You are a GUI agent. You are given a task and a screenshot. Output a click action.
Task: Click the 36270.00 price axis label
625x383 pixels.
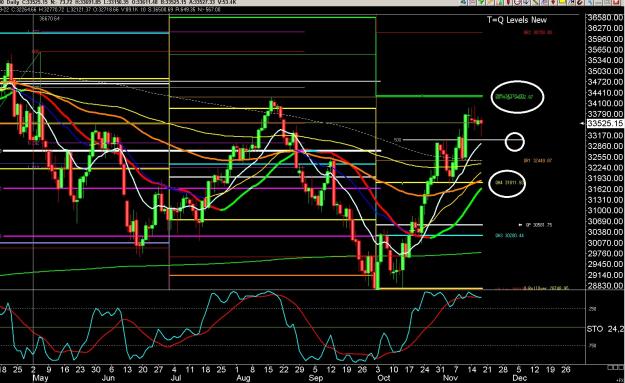point(605,28)
